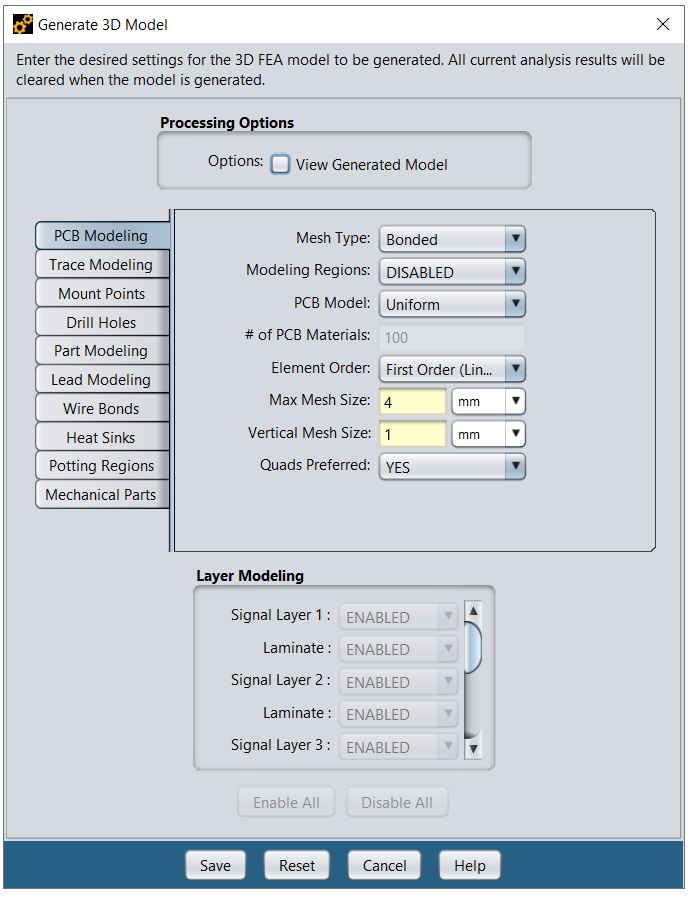The width and height of the screenshot is (690, 899).
Task: Expand the Element Order dropdown
Action: pos(516,369)
